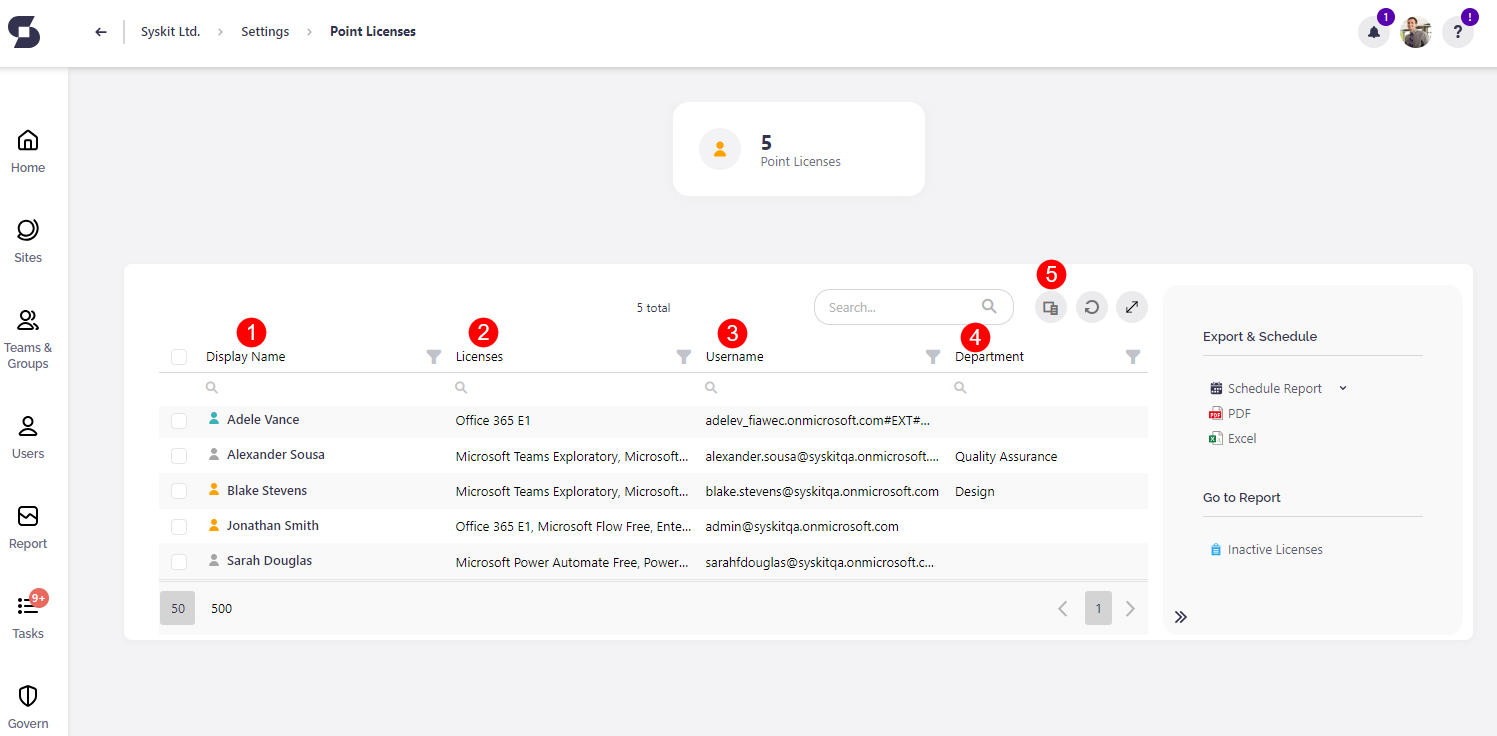Open the Help menu via question mark icon
The height and width of the screenshot is (736, 1497).
pyautogui.click(x=1457, y=32)
